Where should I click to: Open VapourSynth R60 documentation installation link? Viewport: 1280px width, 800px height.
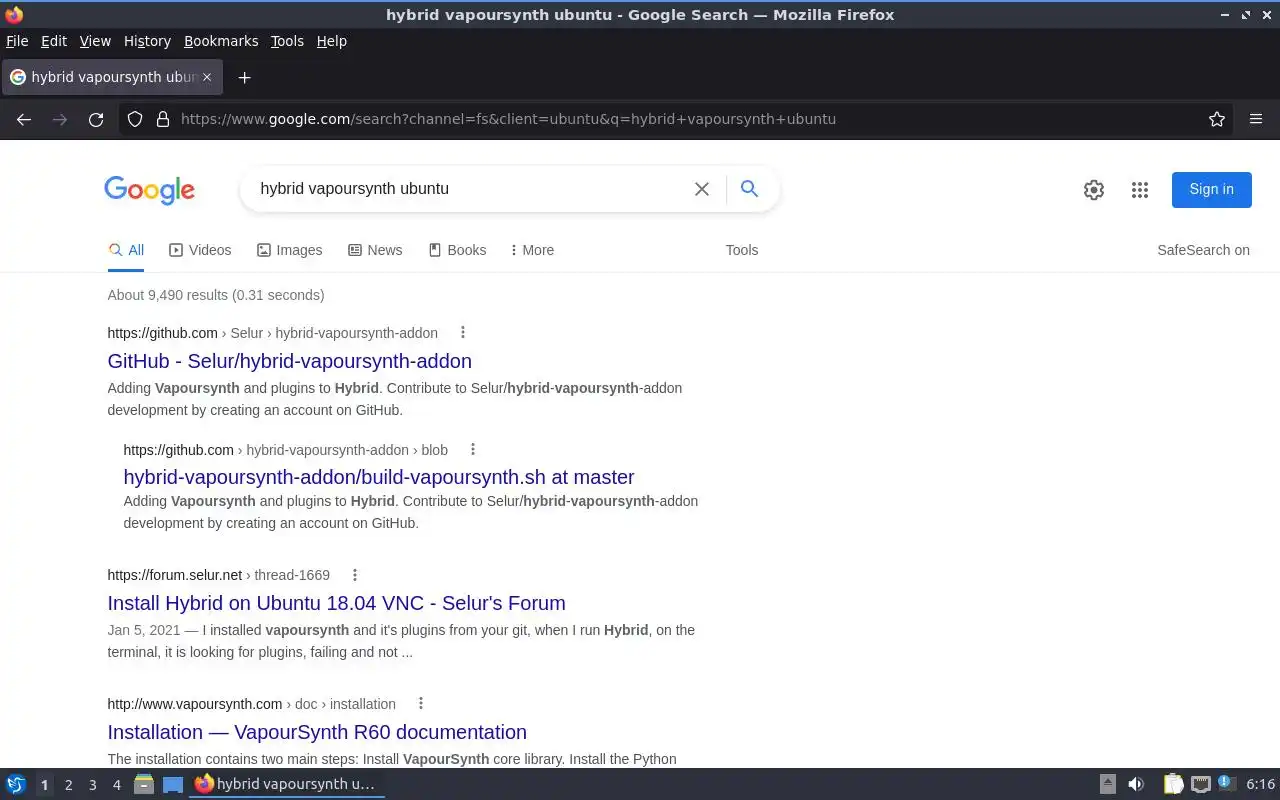click(x=317, y=732)
